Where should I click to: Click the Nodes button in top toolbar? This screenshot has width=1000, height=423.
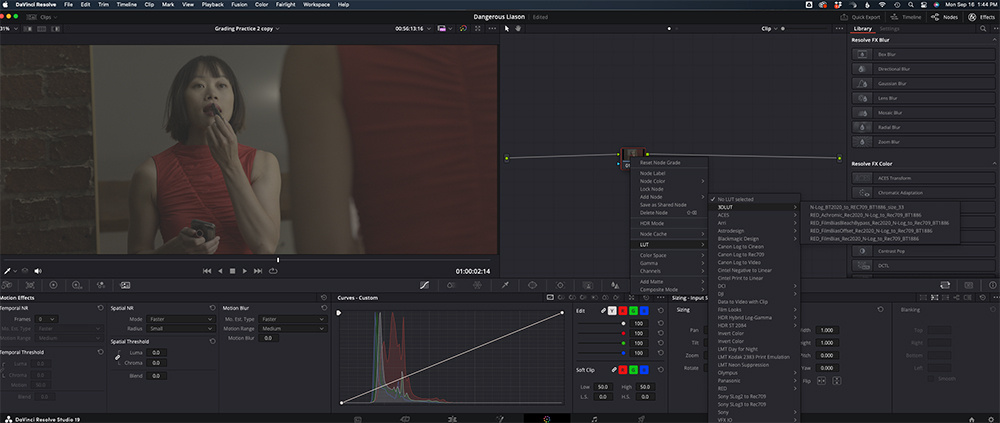pos(945,17)
